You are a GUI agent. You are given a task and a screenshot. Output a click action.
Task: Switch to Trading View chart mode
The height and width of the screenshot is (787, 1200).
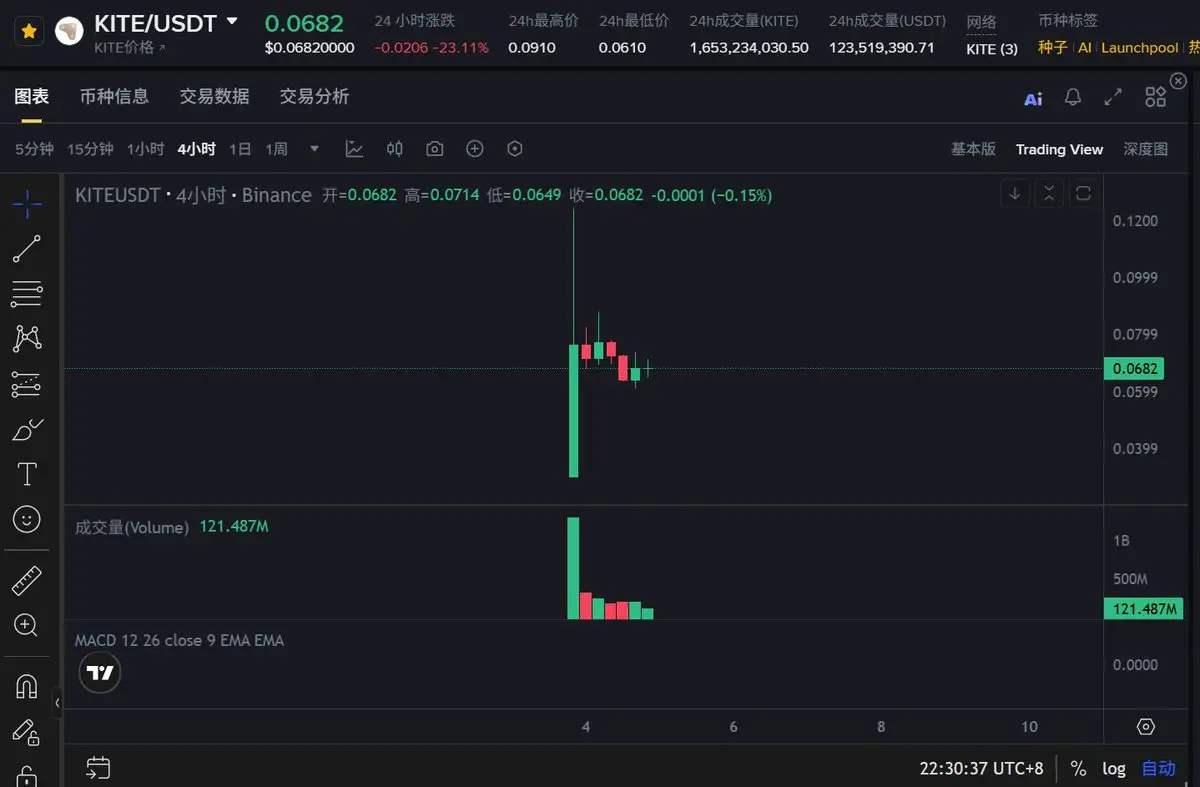coord(1059,149)
